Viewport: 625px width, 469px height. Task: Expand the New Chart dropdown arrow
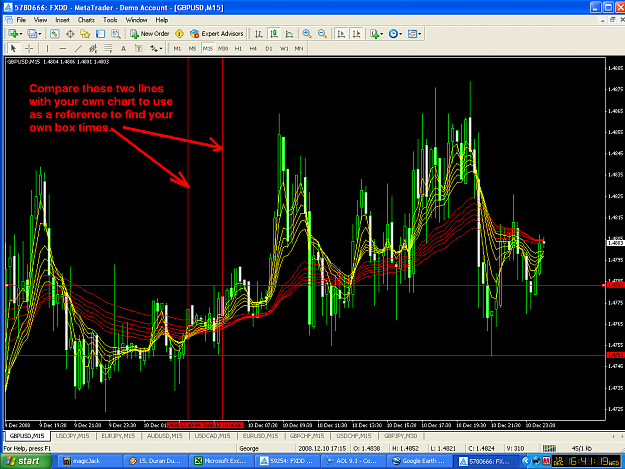(21, 34)
